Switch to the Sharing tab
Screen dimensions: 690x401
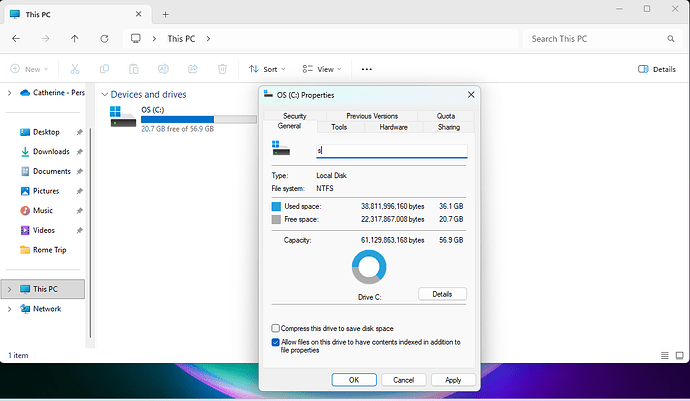click(x=448, y=127)
